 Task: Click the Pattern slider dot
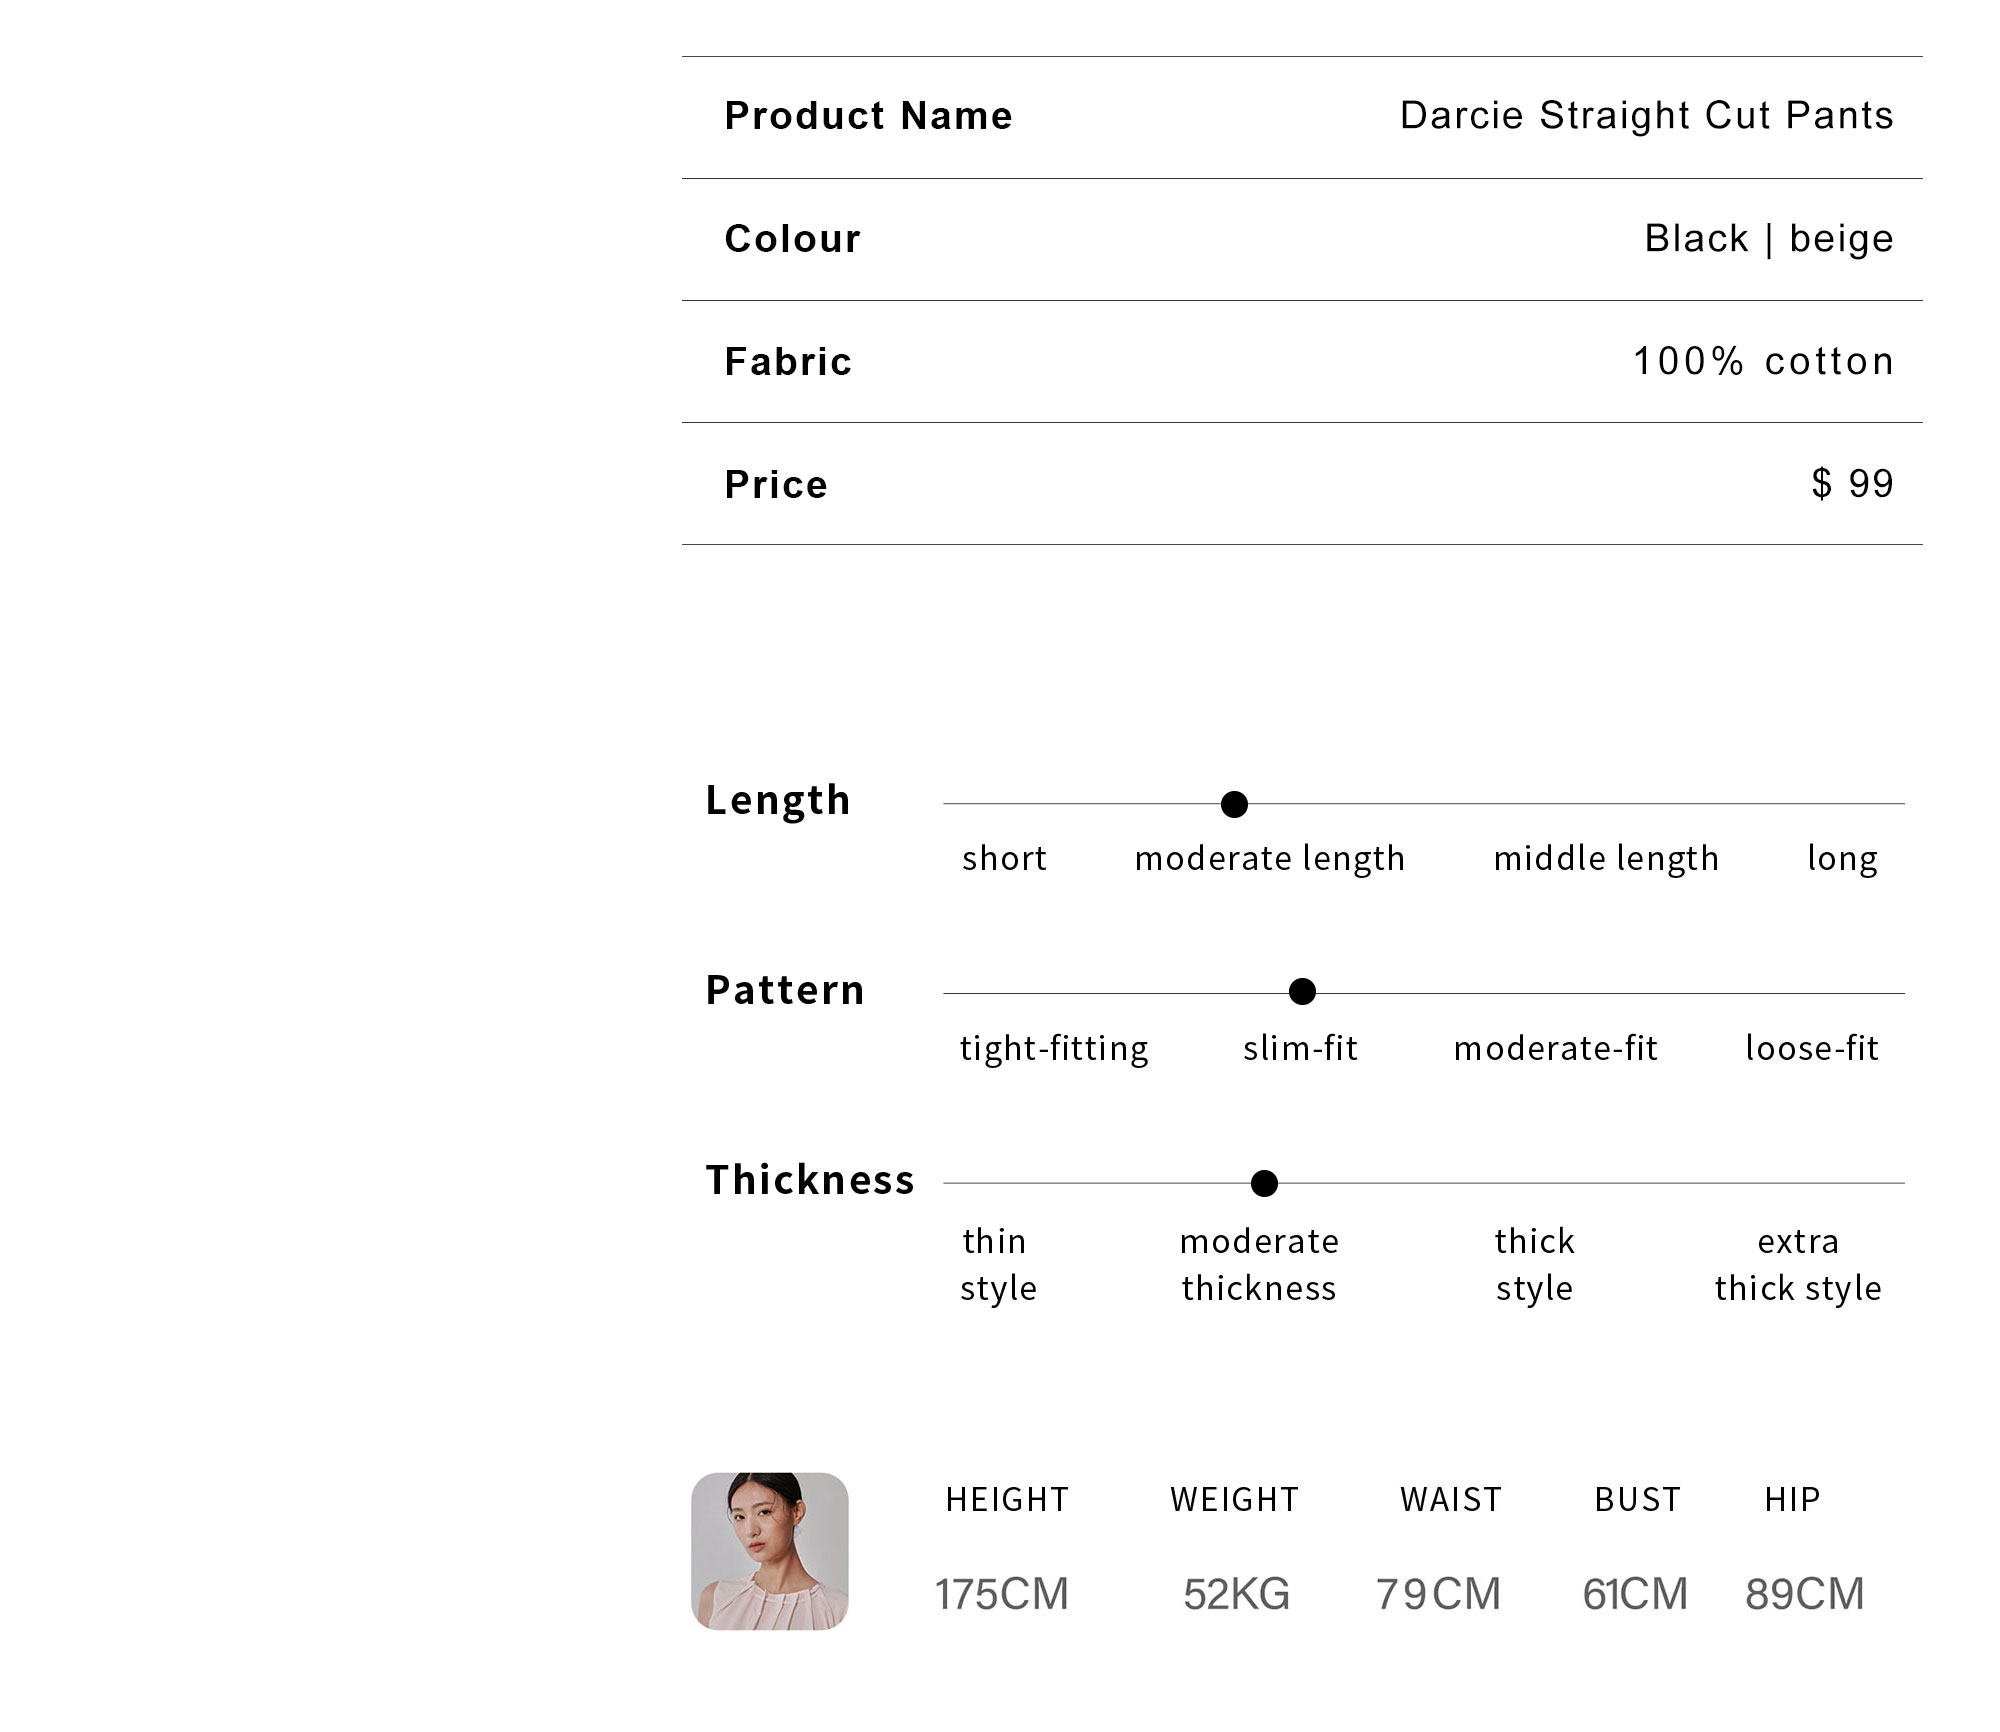click(x=1302, y=992)
